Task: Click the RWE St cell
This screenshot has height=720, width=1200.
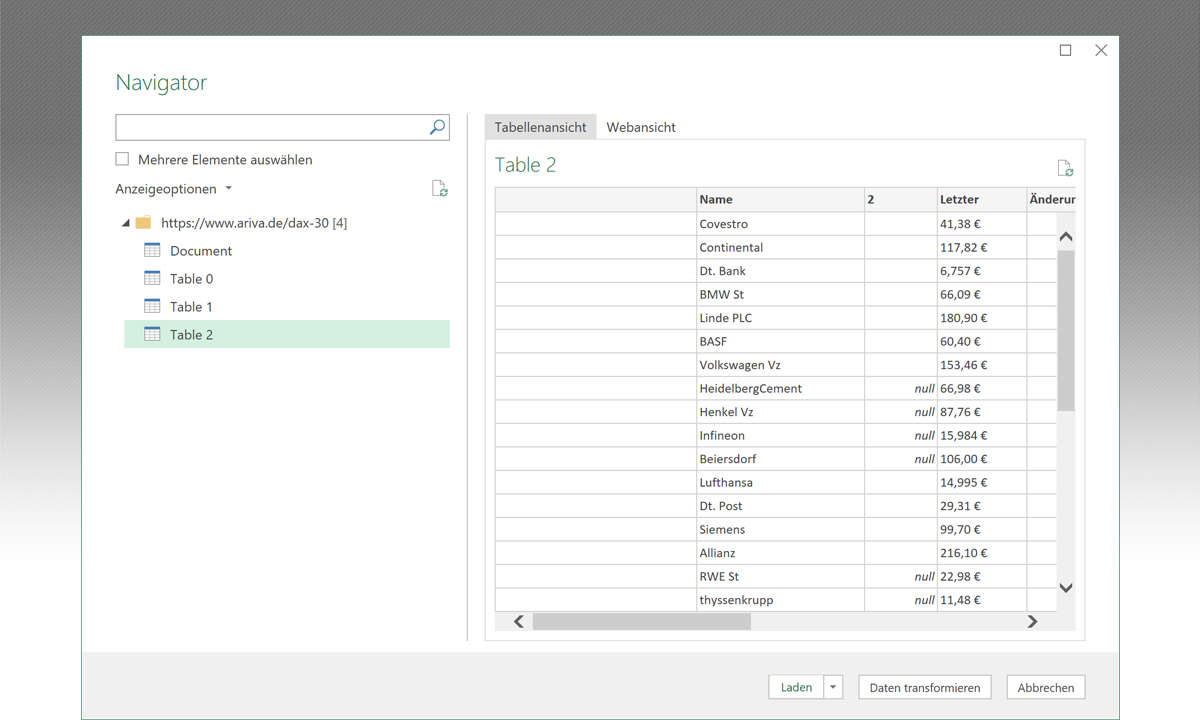Action: click(780, 576)
